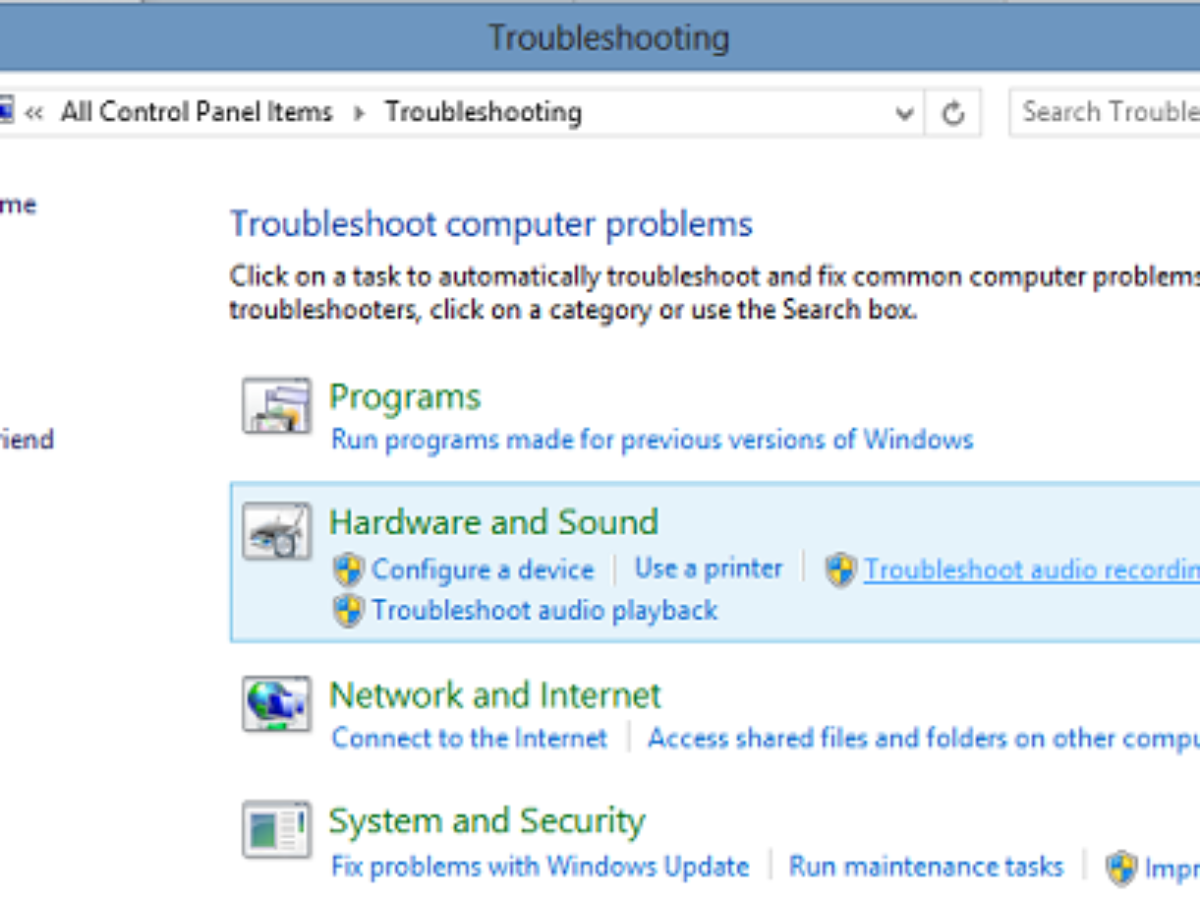Launch Connect to the Internet troubleshooter
1200x900 pixels.
point(469,738)
